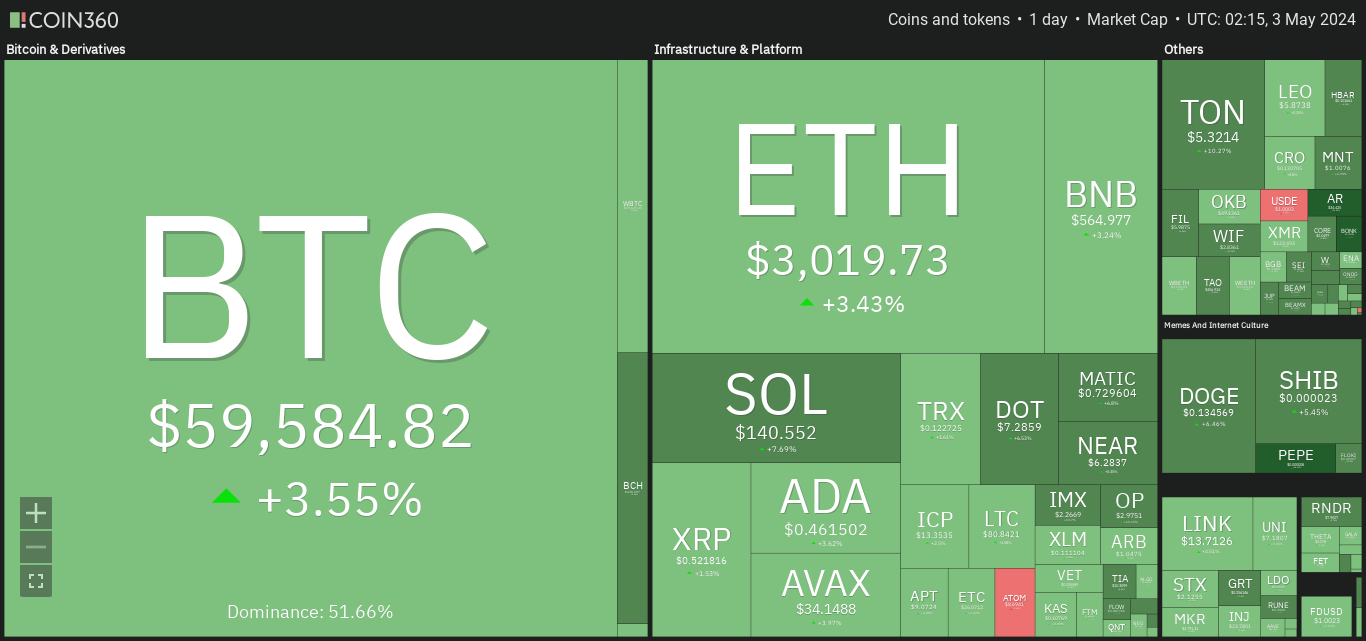Open the ETH tile
Image resolution: width=1366 pixels, height=641 pixels.
point(848,206)
